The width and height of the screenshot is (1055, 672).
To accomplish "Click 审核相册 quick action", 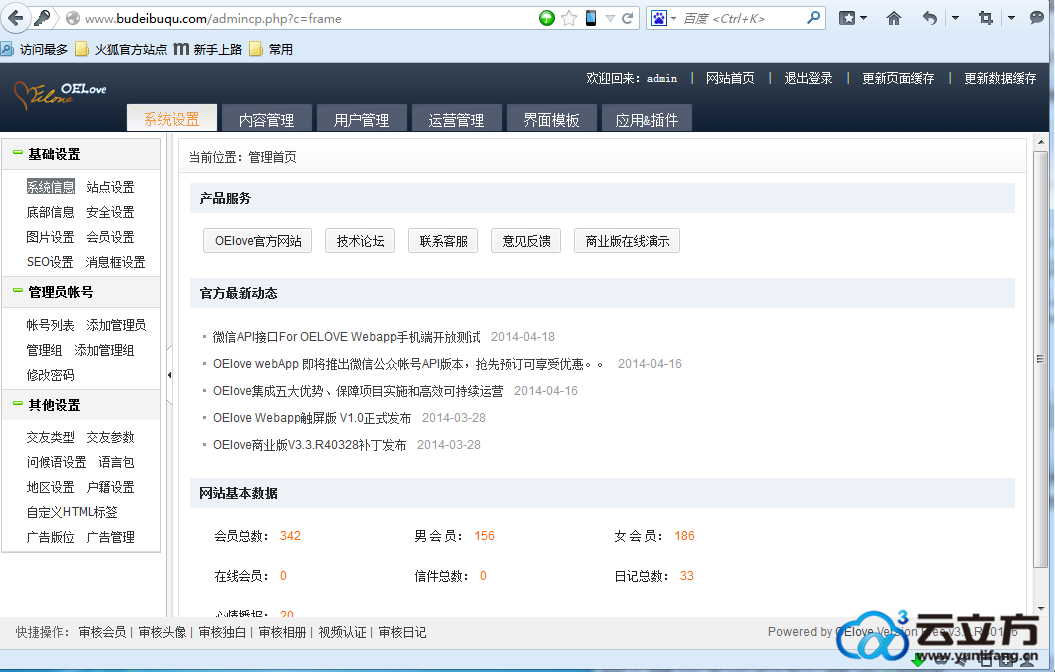I will [283, 632].
